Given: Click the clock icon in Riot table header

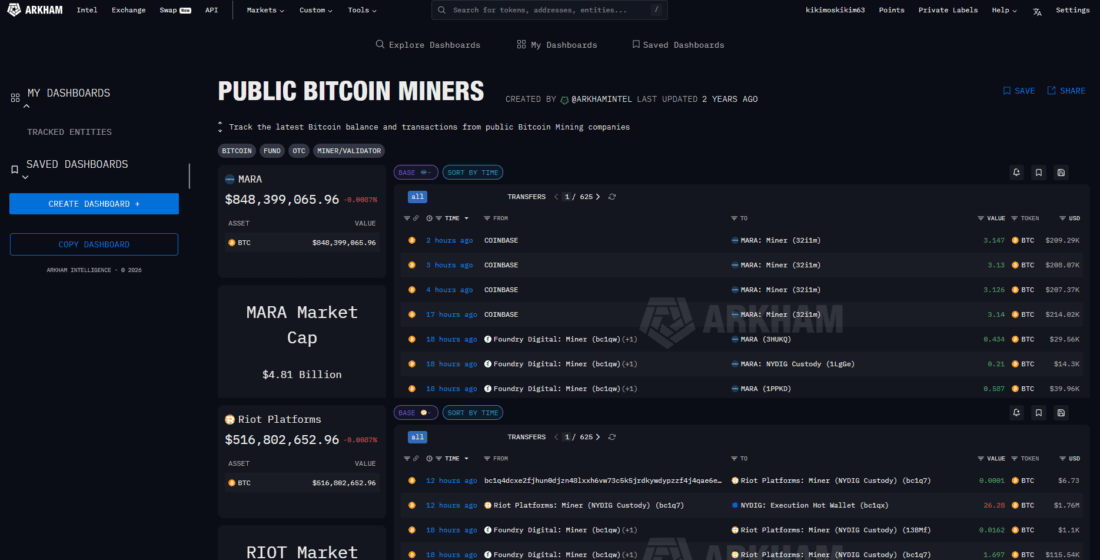Looking at the screenshot, I should [429, 458].
